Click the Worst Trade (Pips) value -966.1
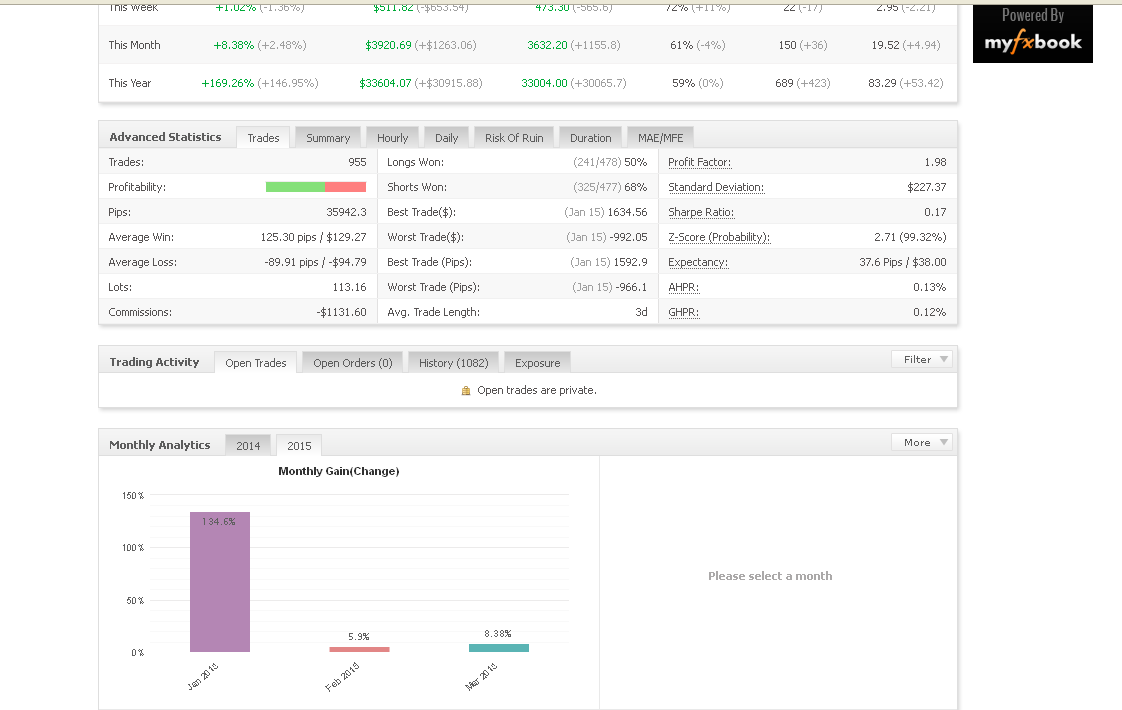The height and width of the screenshot is (710, 1122). coord(631,288)
